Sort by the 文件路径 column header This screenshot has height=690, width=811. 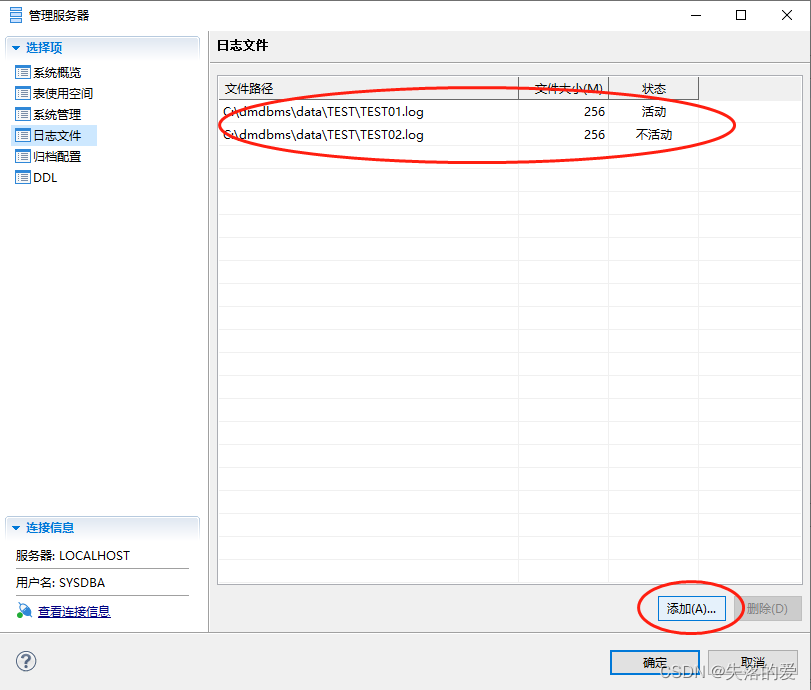pyautogui.click(x=368, y=88)
